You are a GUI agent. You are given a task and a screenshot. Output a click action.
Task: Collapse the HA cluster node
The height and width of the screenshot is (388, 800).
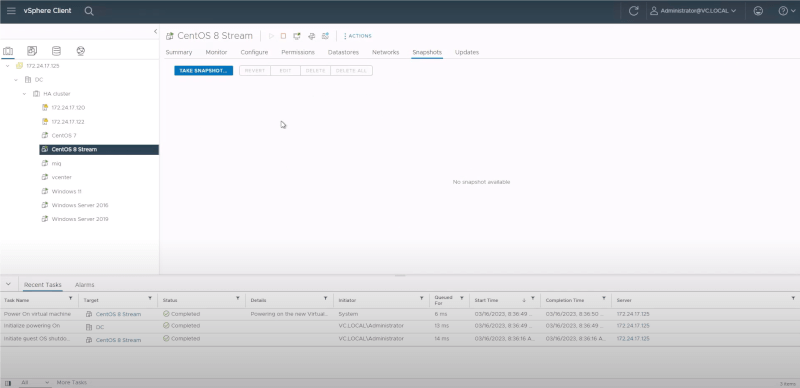(24, 94)
